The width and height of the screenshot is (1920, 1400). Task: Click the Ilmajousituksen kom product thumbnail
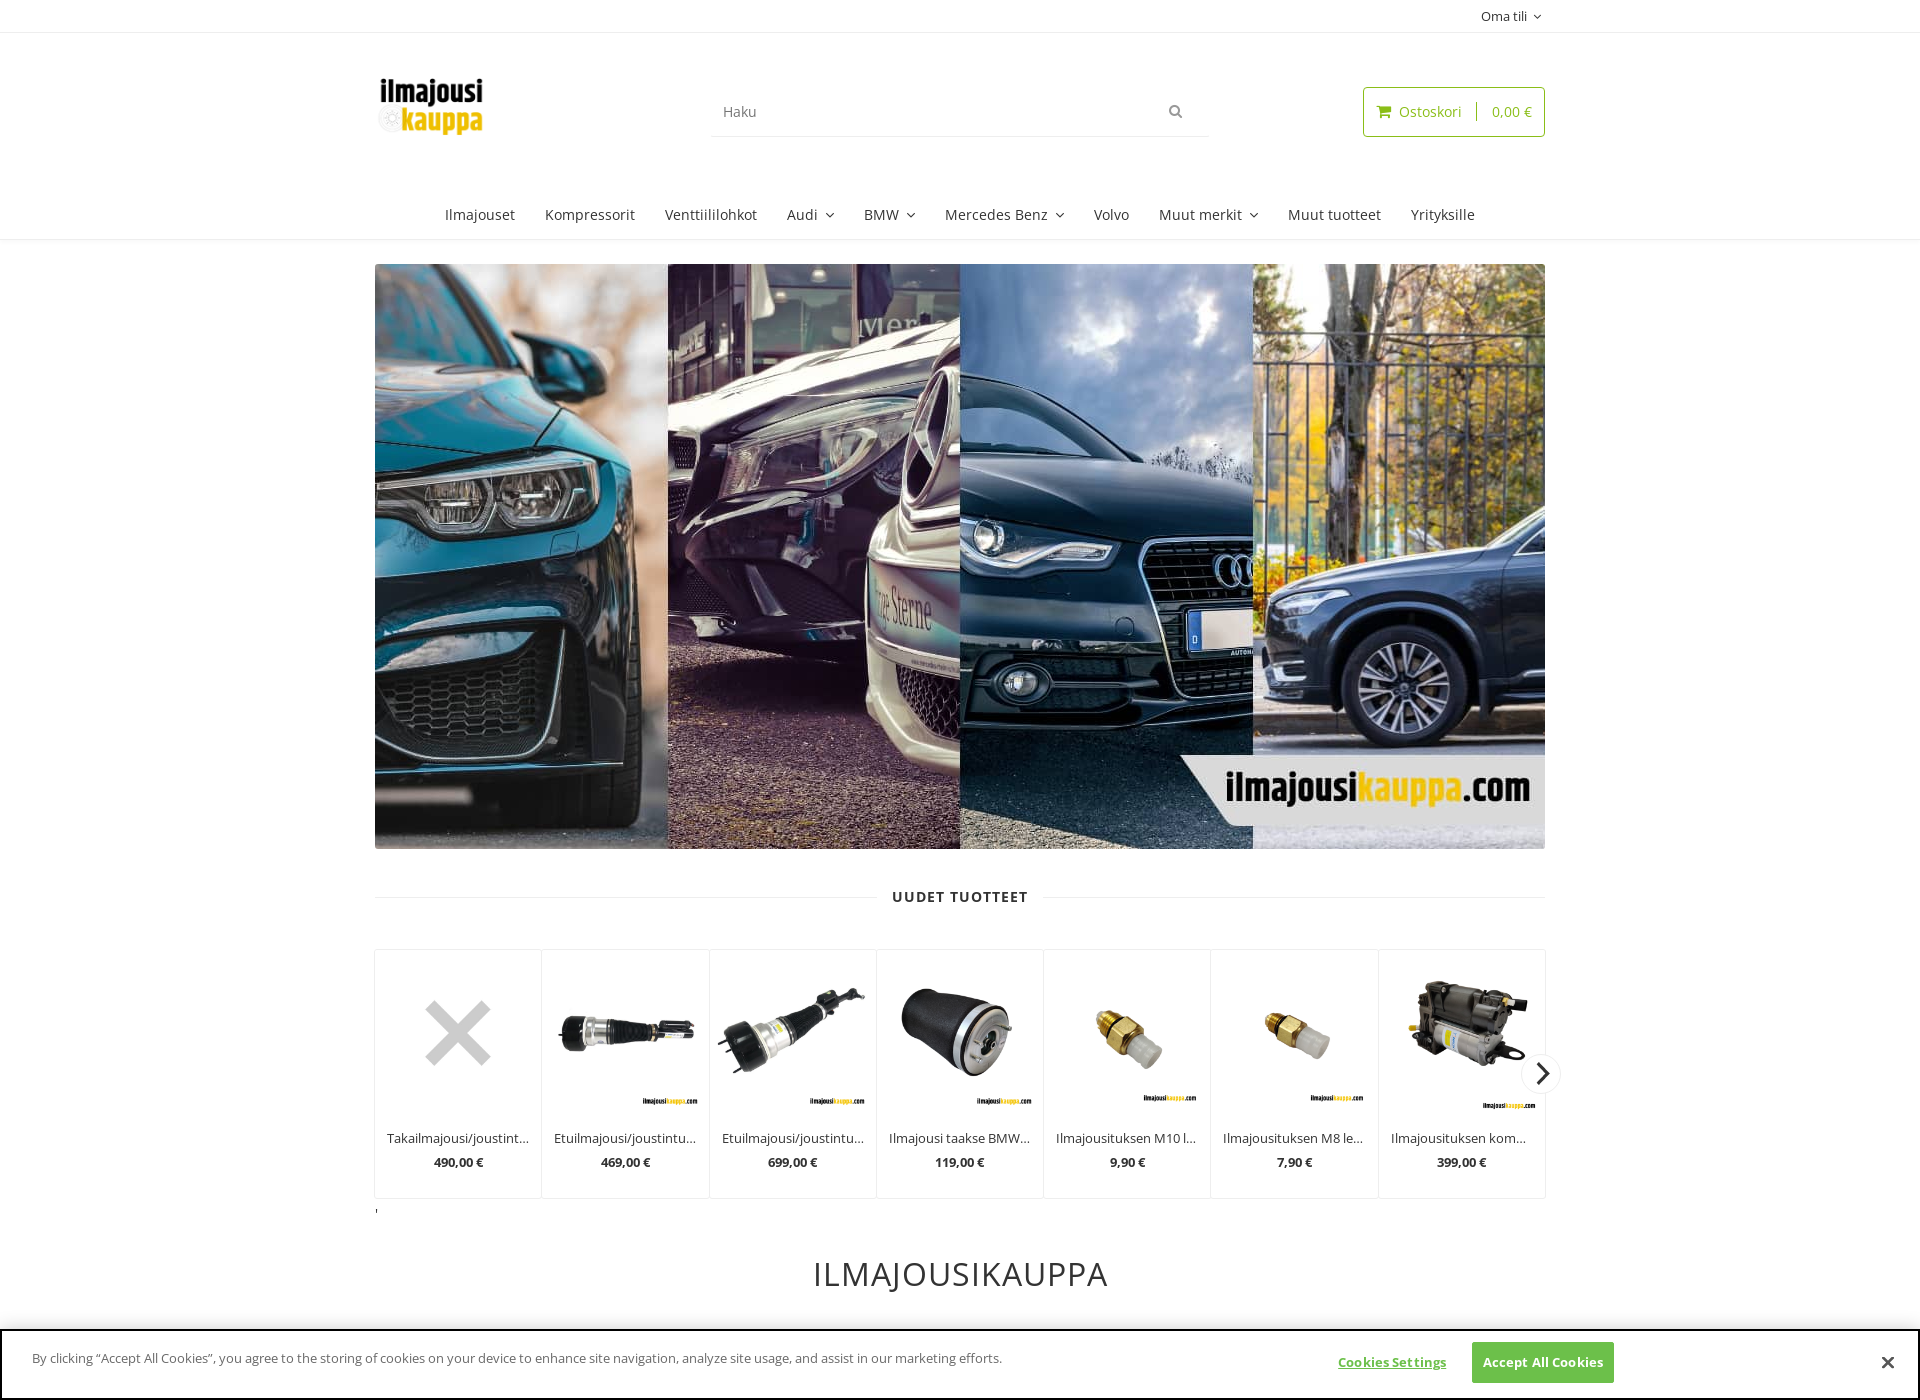tap(1461, 1033)
